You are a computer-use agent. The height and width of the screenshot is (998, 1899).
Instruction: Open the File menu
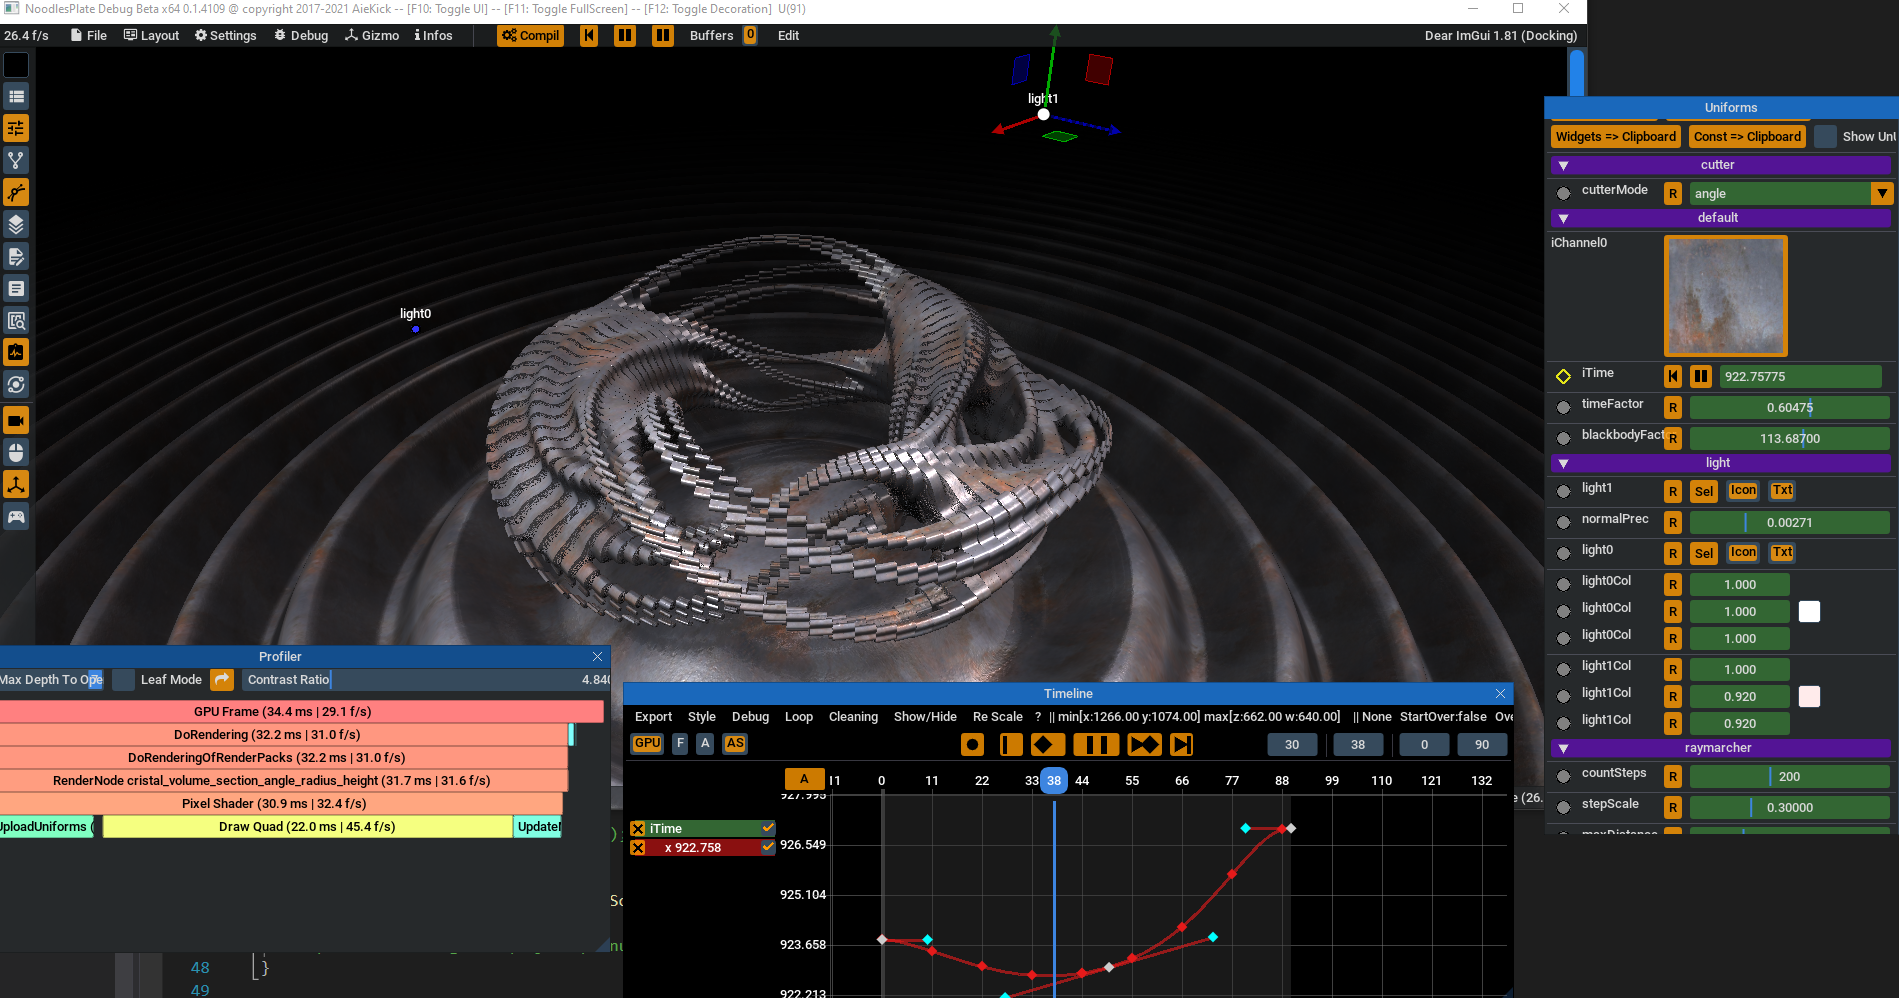click(x=89, y=36)
